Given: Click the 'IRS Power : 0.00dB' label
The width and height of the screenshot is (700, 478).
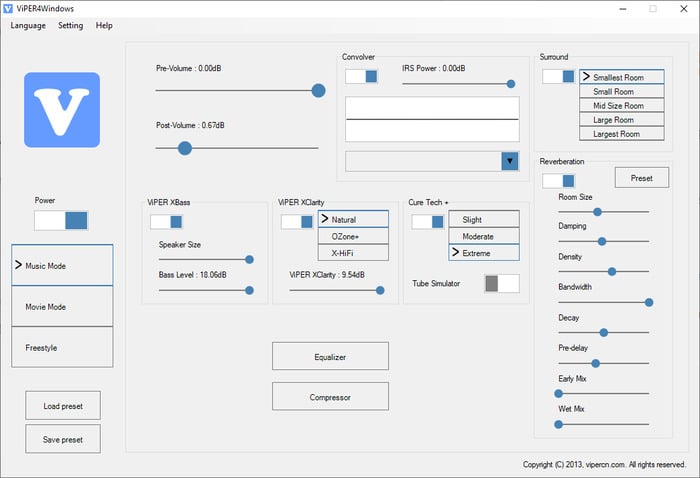Looking at the screenshot, I should 433,68.
